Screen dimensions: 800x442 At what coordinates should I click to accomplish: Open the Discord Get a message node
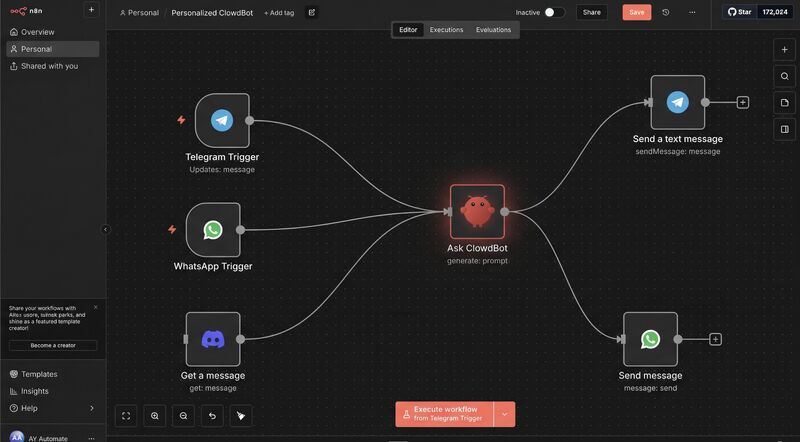(x=213, y=339)
